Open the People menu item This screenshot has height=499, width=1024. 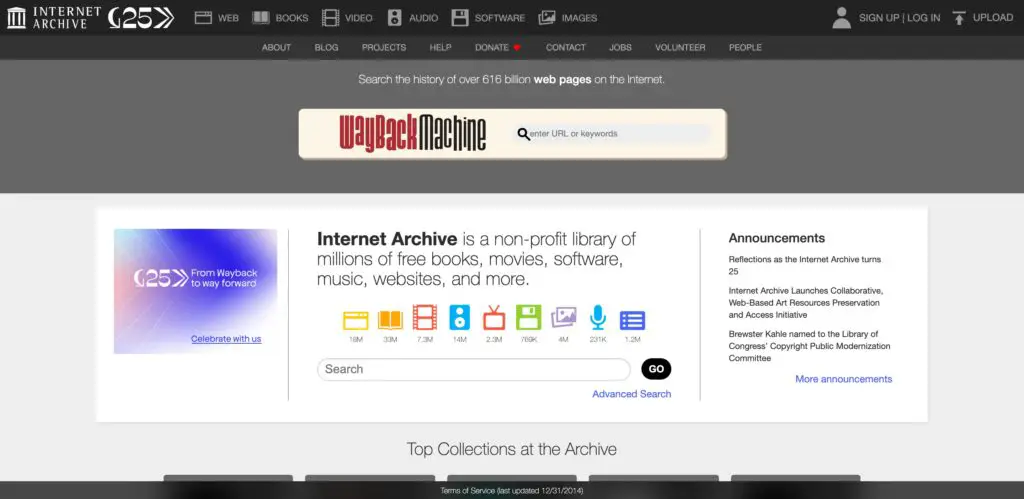(745, 48)
